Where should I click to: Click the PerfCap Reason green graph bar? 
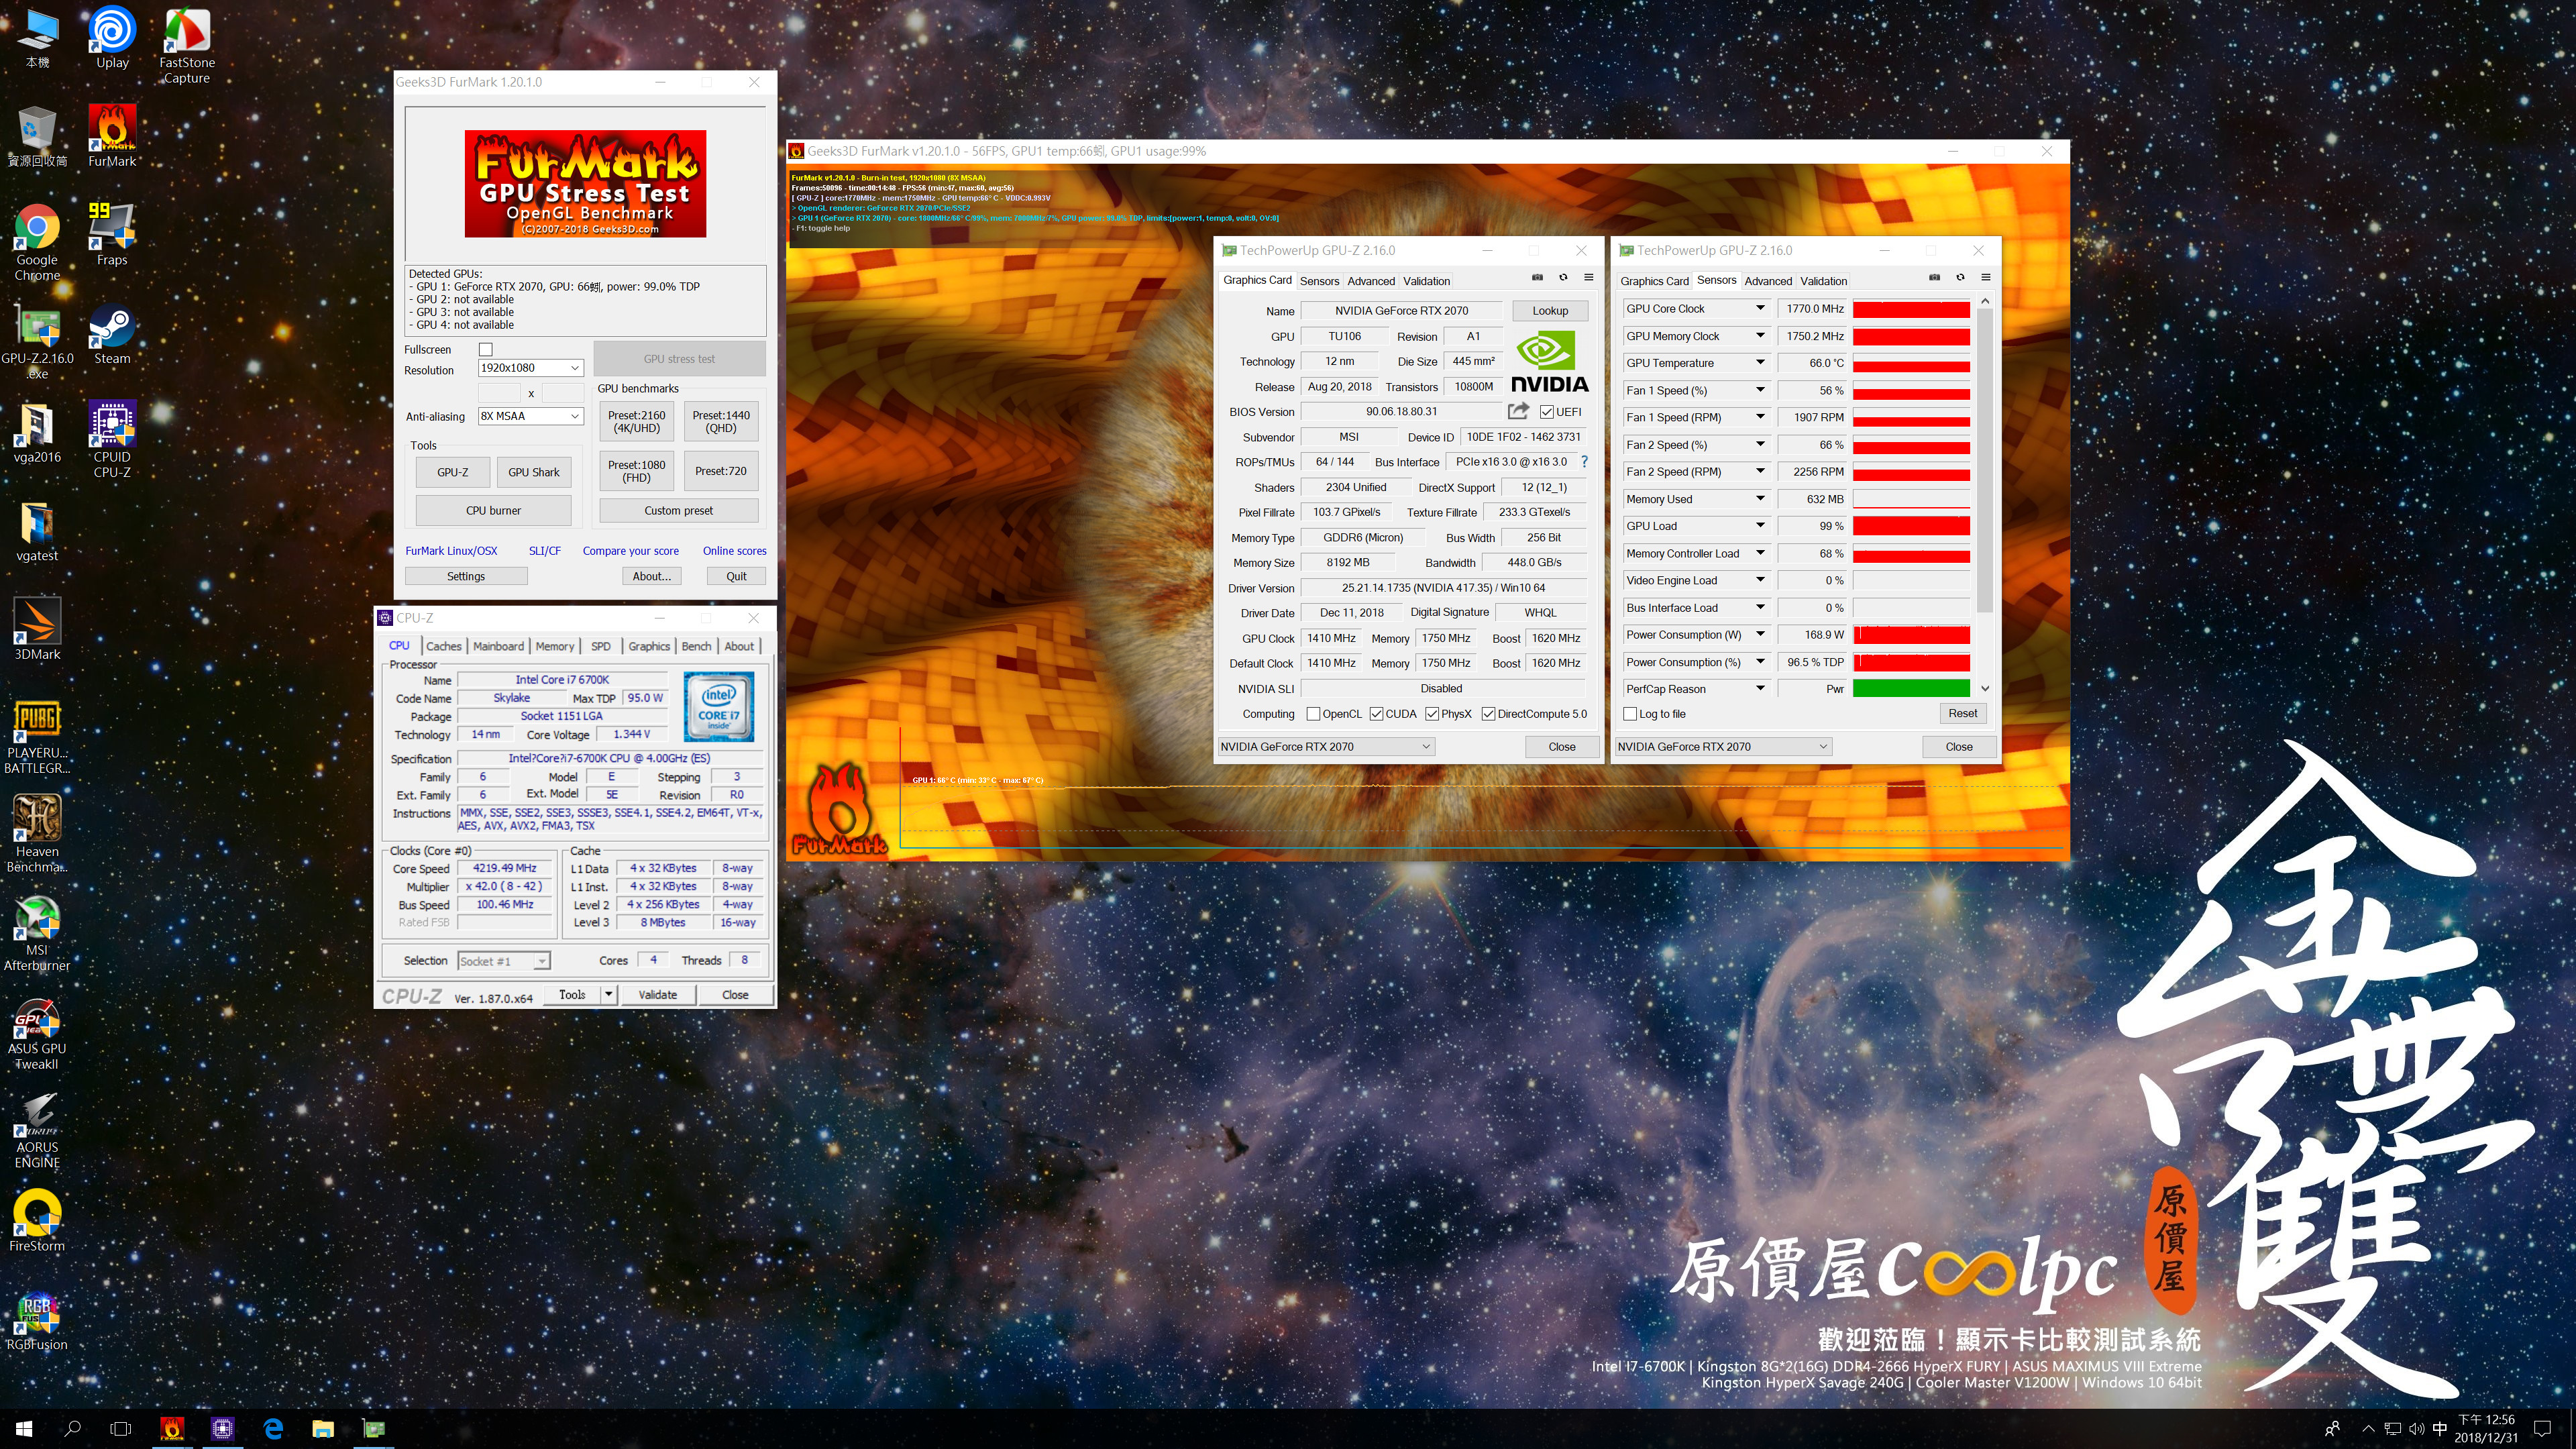(x=1911, y=688)
